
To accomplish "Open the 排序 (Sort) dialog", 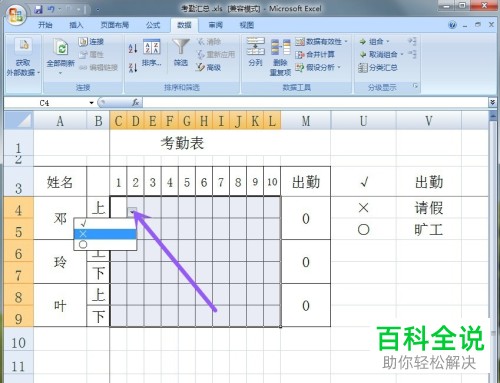I will click(x=152, y=53).
